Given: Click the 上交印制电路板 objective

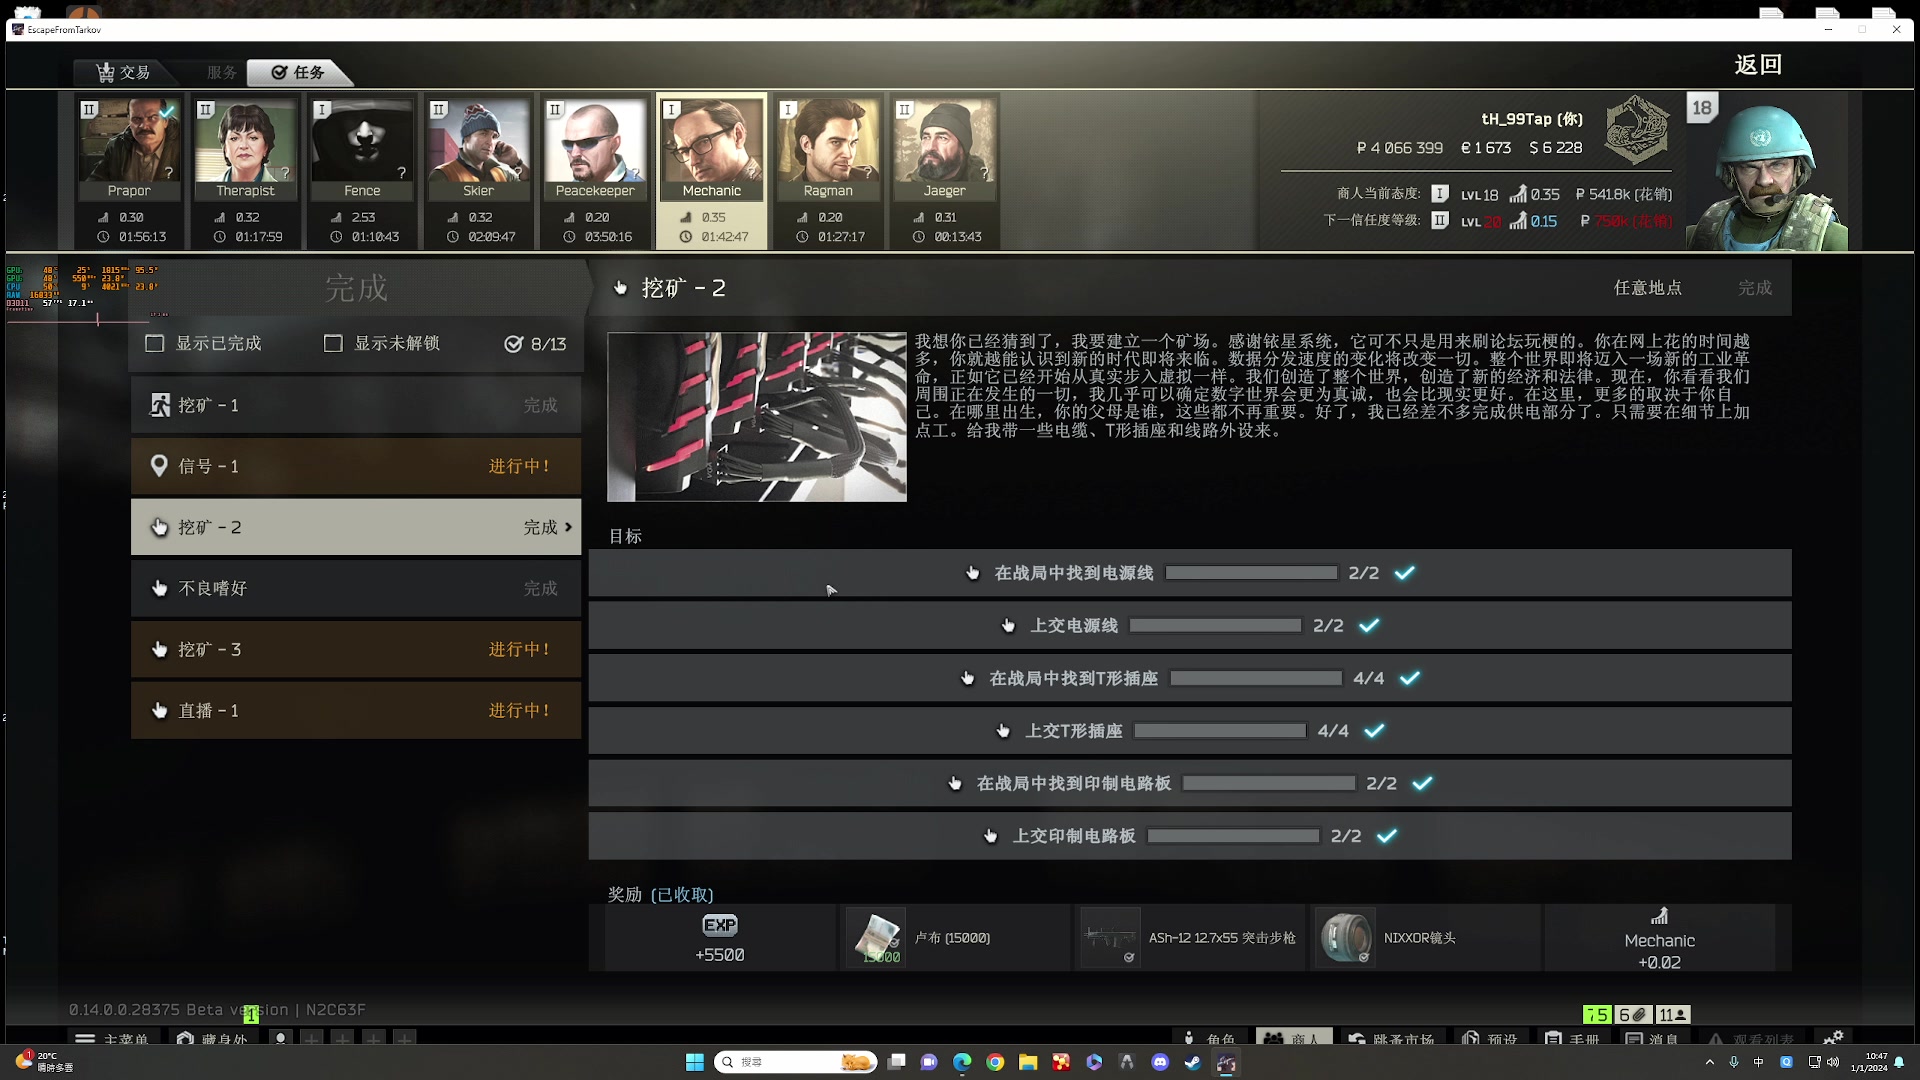Looking at the screenshot, I should [x=1190, y=836].
